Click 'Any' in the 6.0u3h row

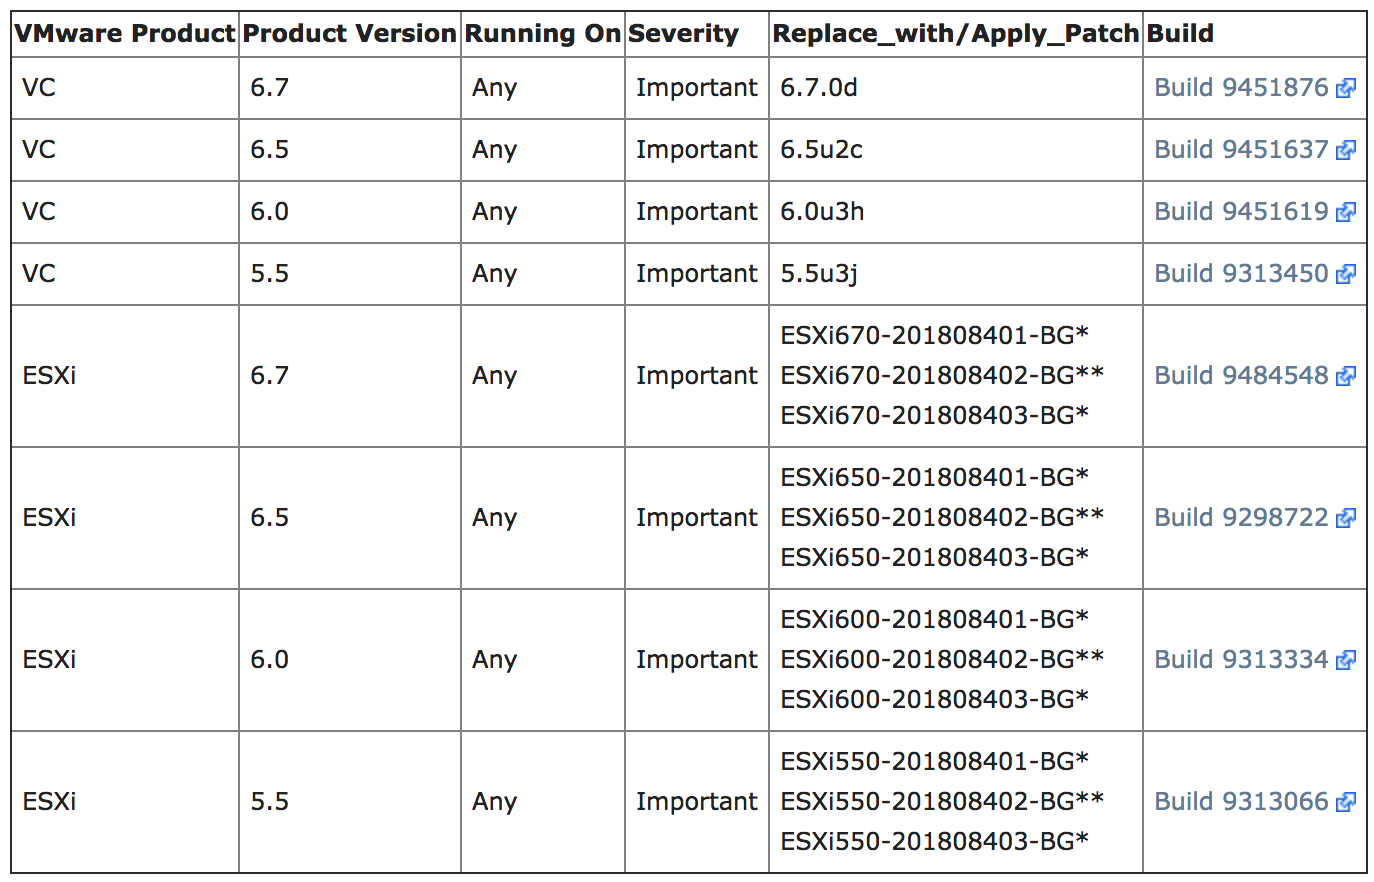tap(495, 213)
